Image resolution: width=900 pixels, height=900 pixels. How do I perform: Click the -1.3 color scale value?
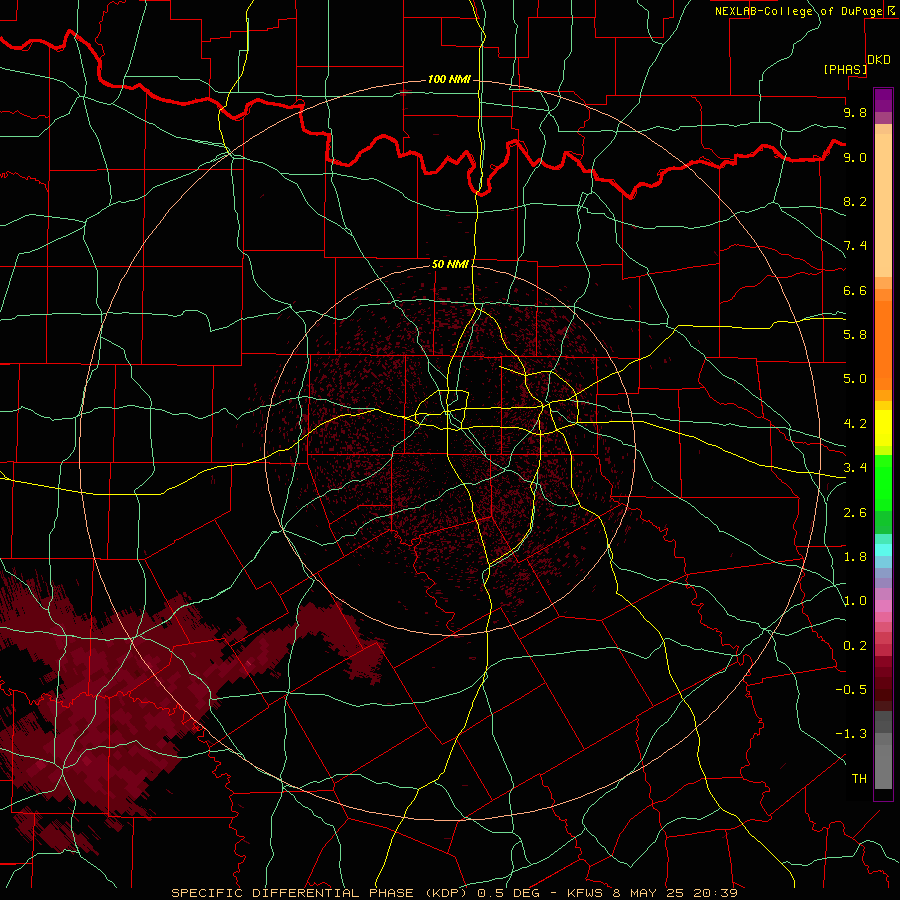point(851,734)
